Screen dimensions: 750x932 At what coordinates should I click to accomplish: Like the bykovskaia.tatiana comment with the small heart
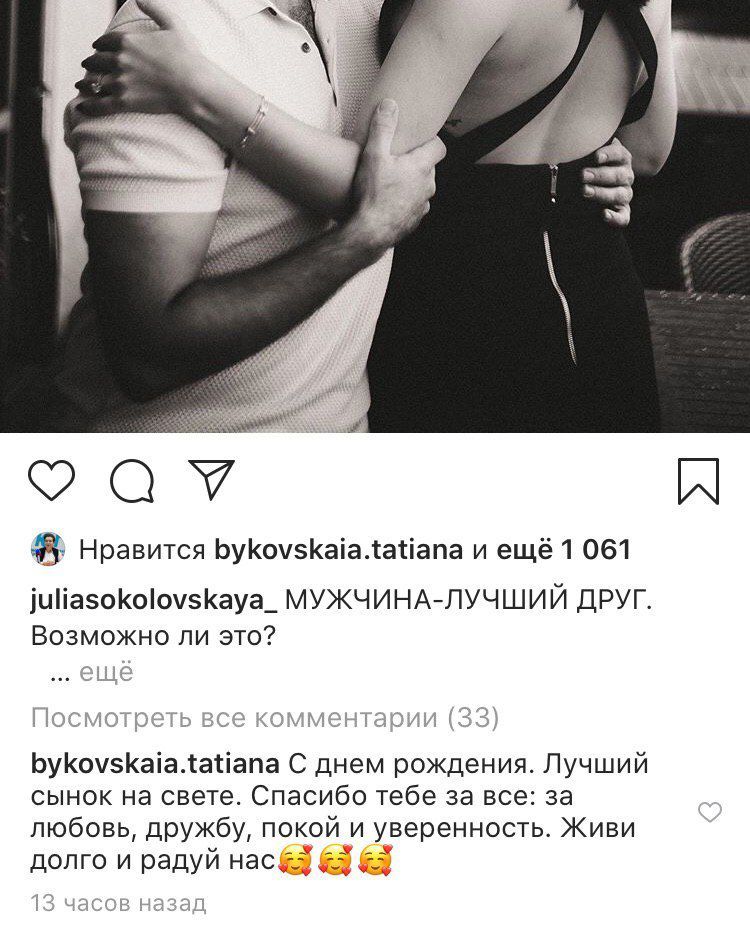tap(709, 812)
